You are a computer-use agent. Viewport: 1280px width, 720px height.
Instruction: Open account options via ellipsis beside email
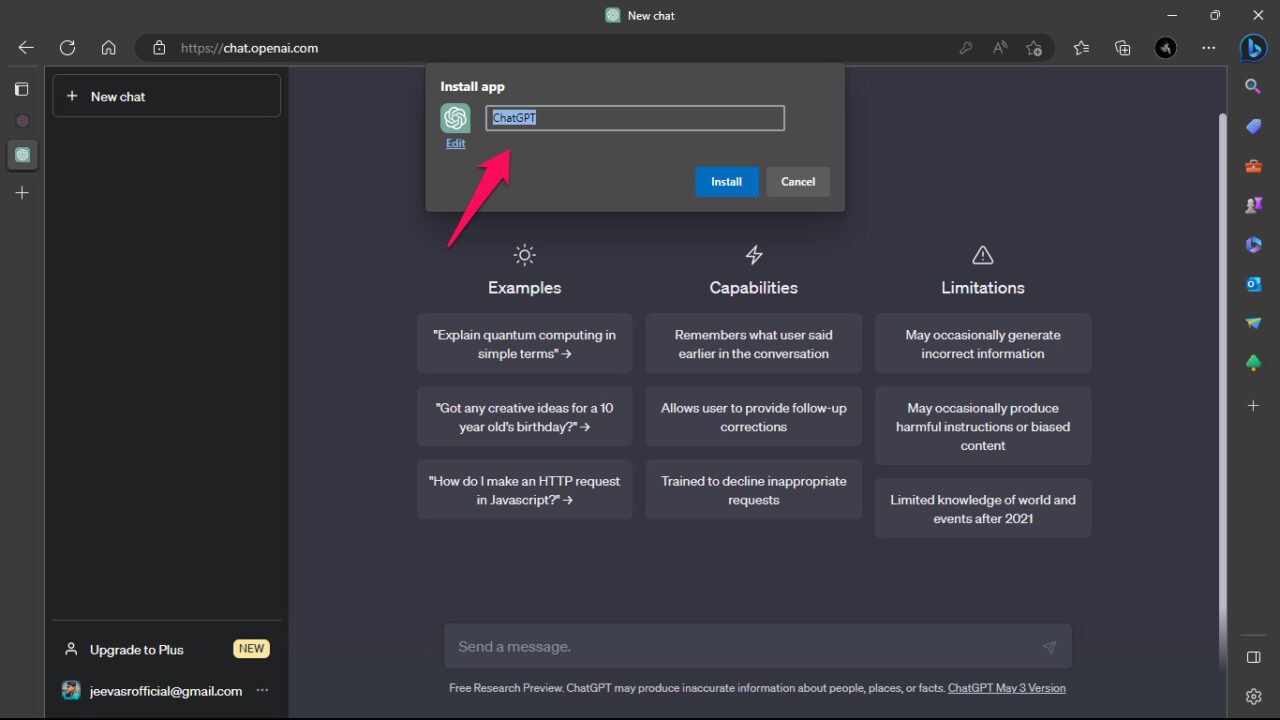click(x=262, y=690)
